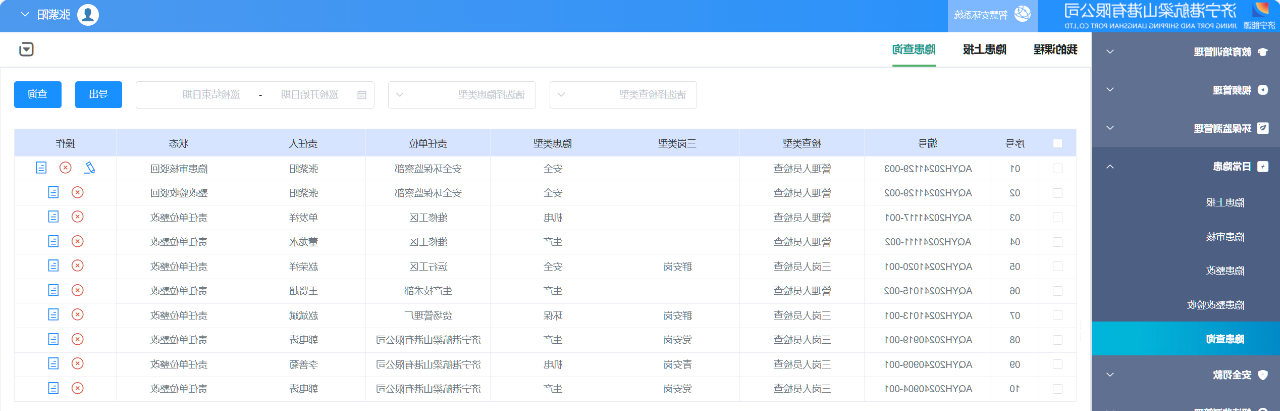
Task: Click the red delete icon for row 03
Action: pyautogui.click(x=78, y=217)
